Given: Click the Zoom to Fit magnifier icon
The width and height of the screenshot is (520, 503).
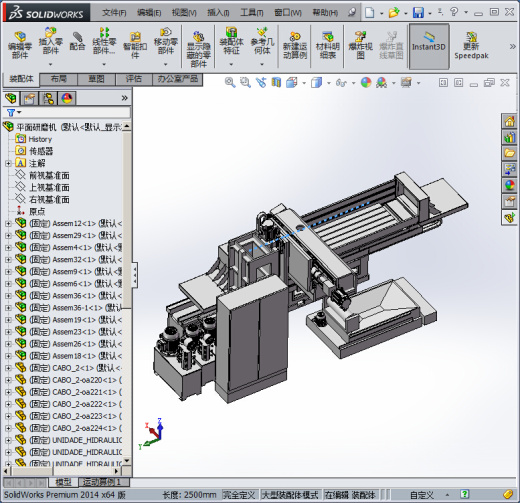Looking at the screenshot, I should (x=230, y=82).
